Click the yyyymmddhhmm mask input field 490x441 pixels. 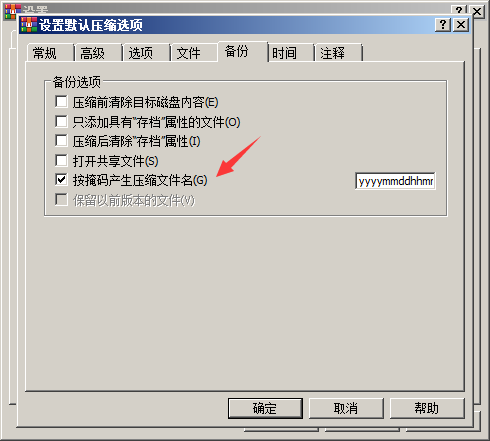point(395,181)
